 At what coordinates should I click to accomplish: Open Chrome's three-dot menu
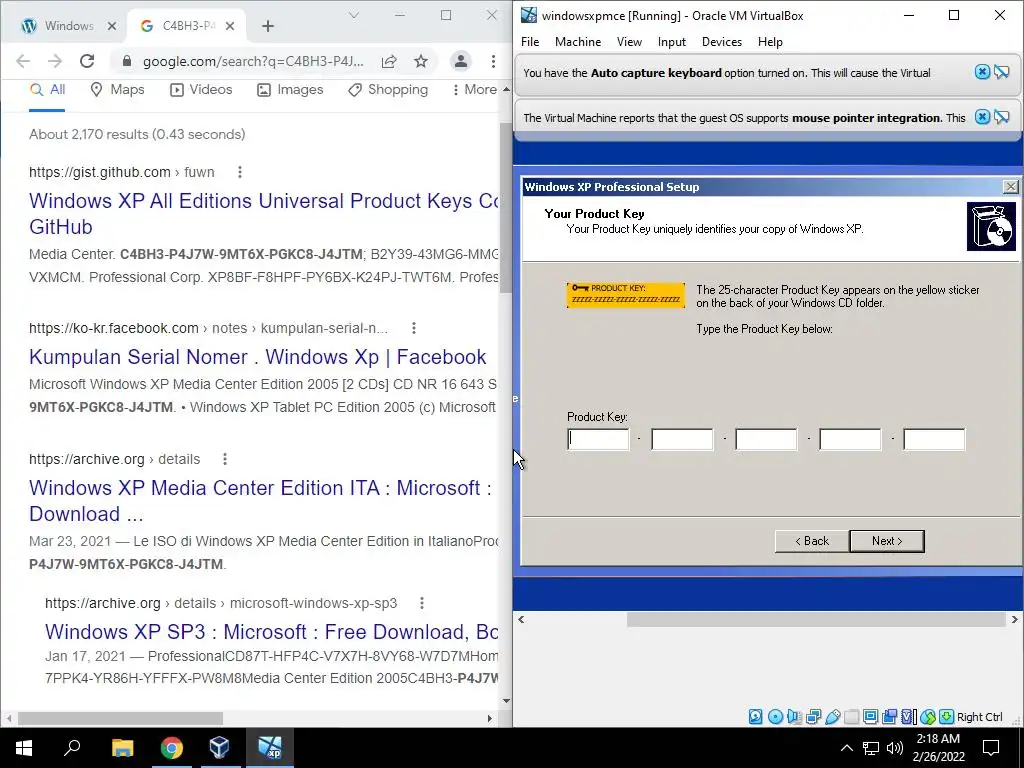493,61
